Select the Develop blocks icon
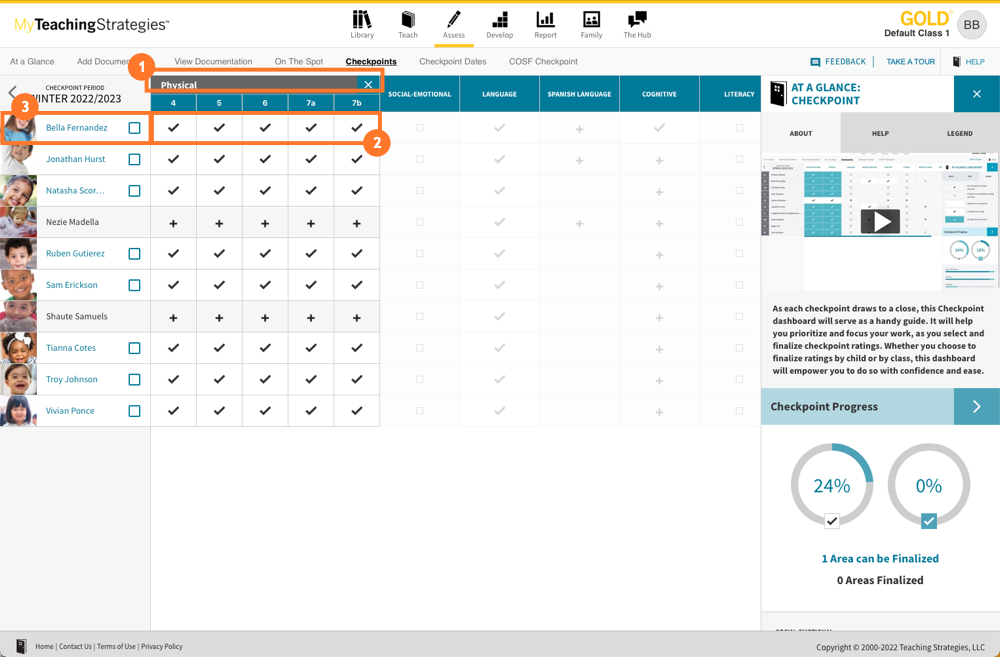This screenshot has height=657, width=1000. pos(499,20)
